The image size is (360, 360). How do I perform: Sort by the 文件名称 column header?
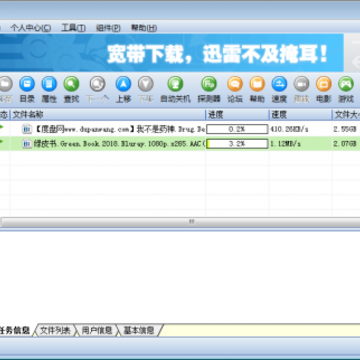[108, 115]
